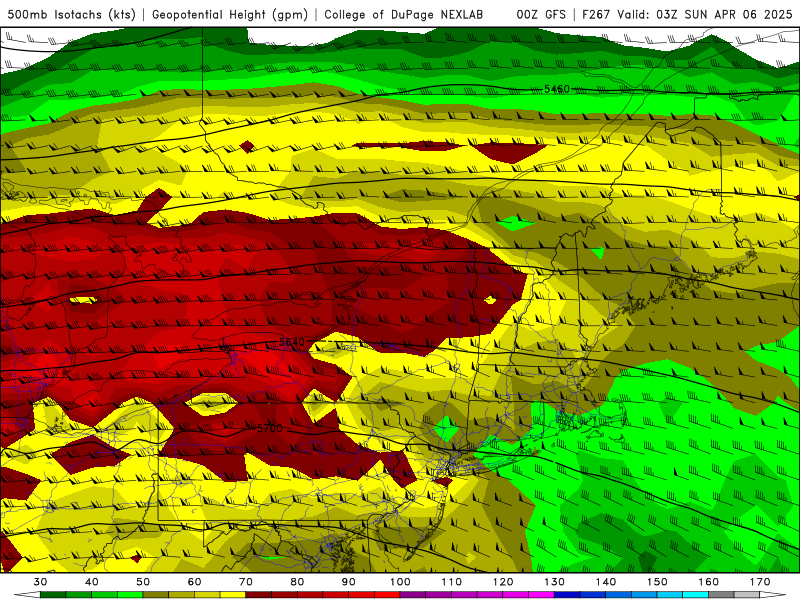Click the bright yellow swatch just before 70

pos(233,595)
